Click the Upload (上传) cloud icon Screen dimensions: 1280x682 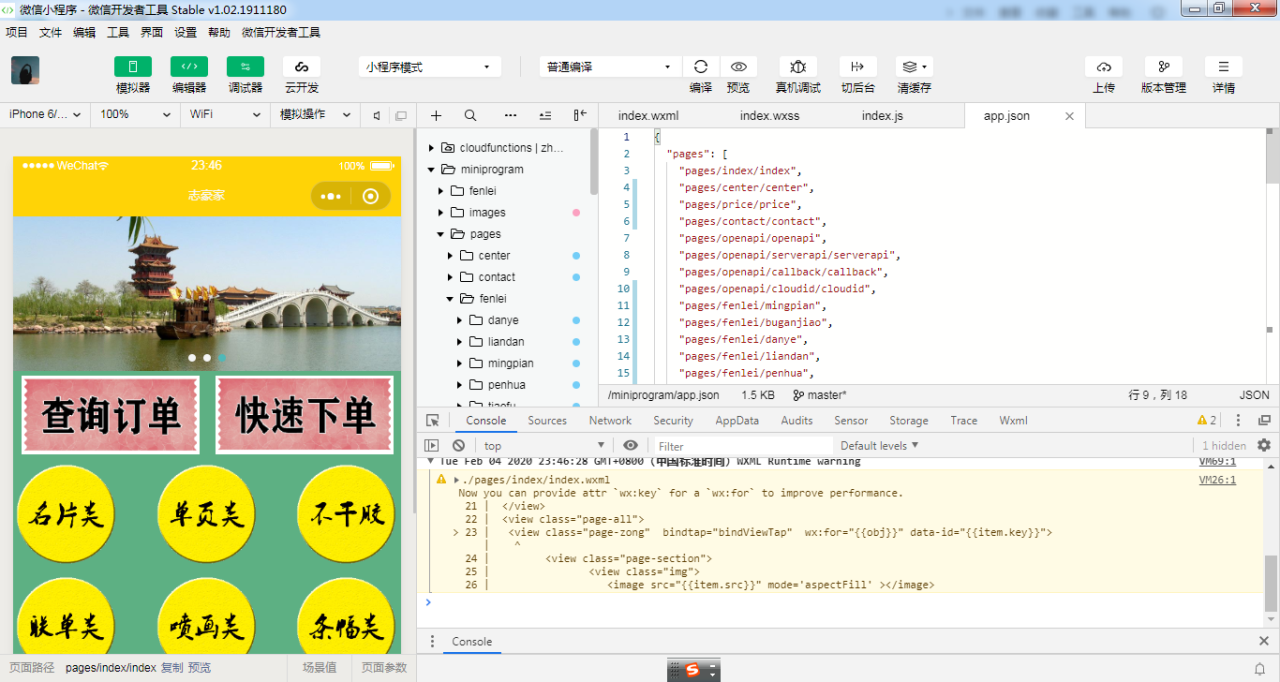pyautogui.click(x=1103, y=67)
